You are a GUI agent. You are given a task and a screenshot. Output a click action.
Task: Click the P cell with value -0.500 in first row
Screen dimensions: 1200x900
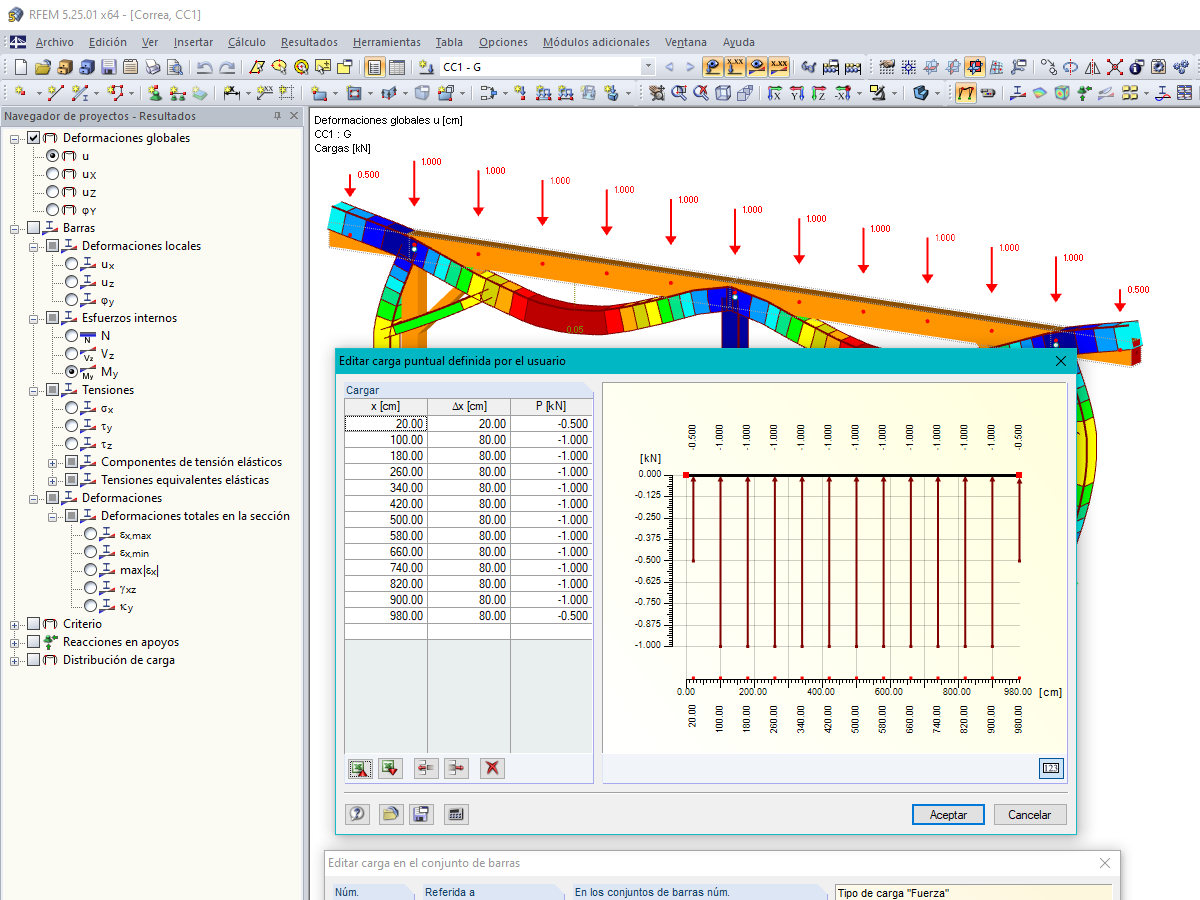click(x=551, y=423)
